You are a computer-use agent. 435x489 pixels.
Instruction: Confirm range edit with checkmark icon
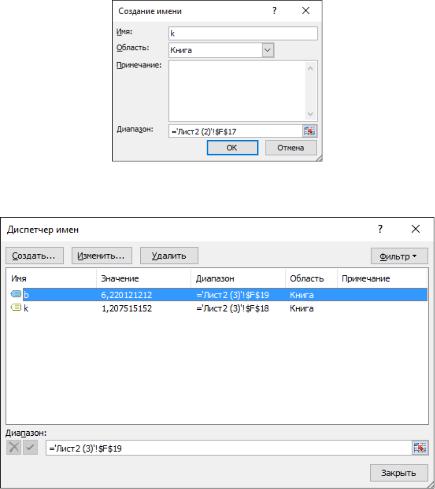point(30,447)
